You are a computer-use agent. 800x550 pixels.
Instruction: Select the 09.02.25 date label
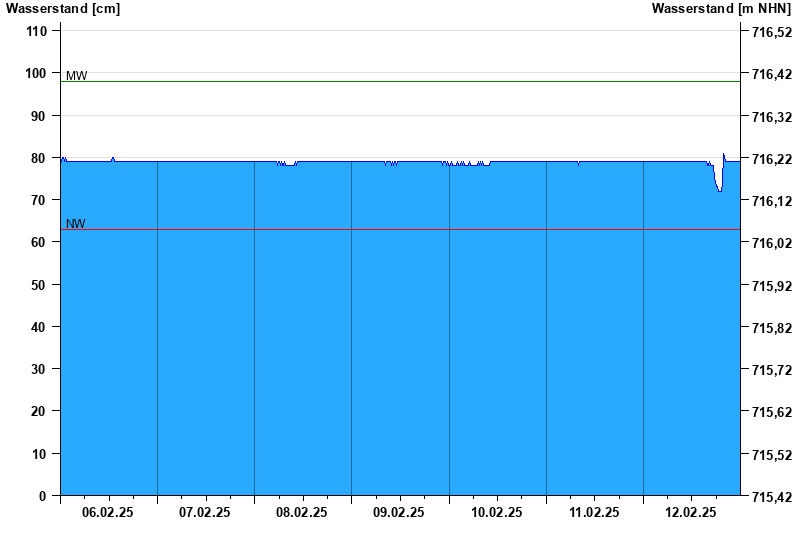click(x=399, y=512)
